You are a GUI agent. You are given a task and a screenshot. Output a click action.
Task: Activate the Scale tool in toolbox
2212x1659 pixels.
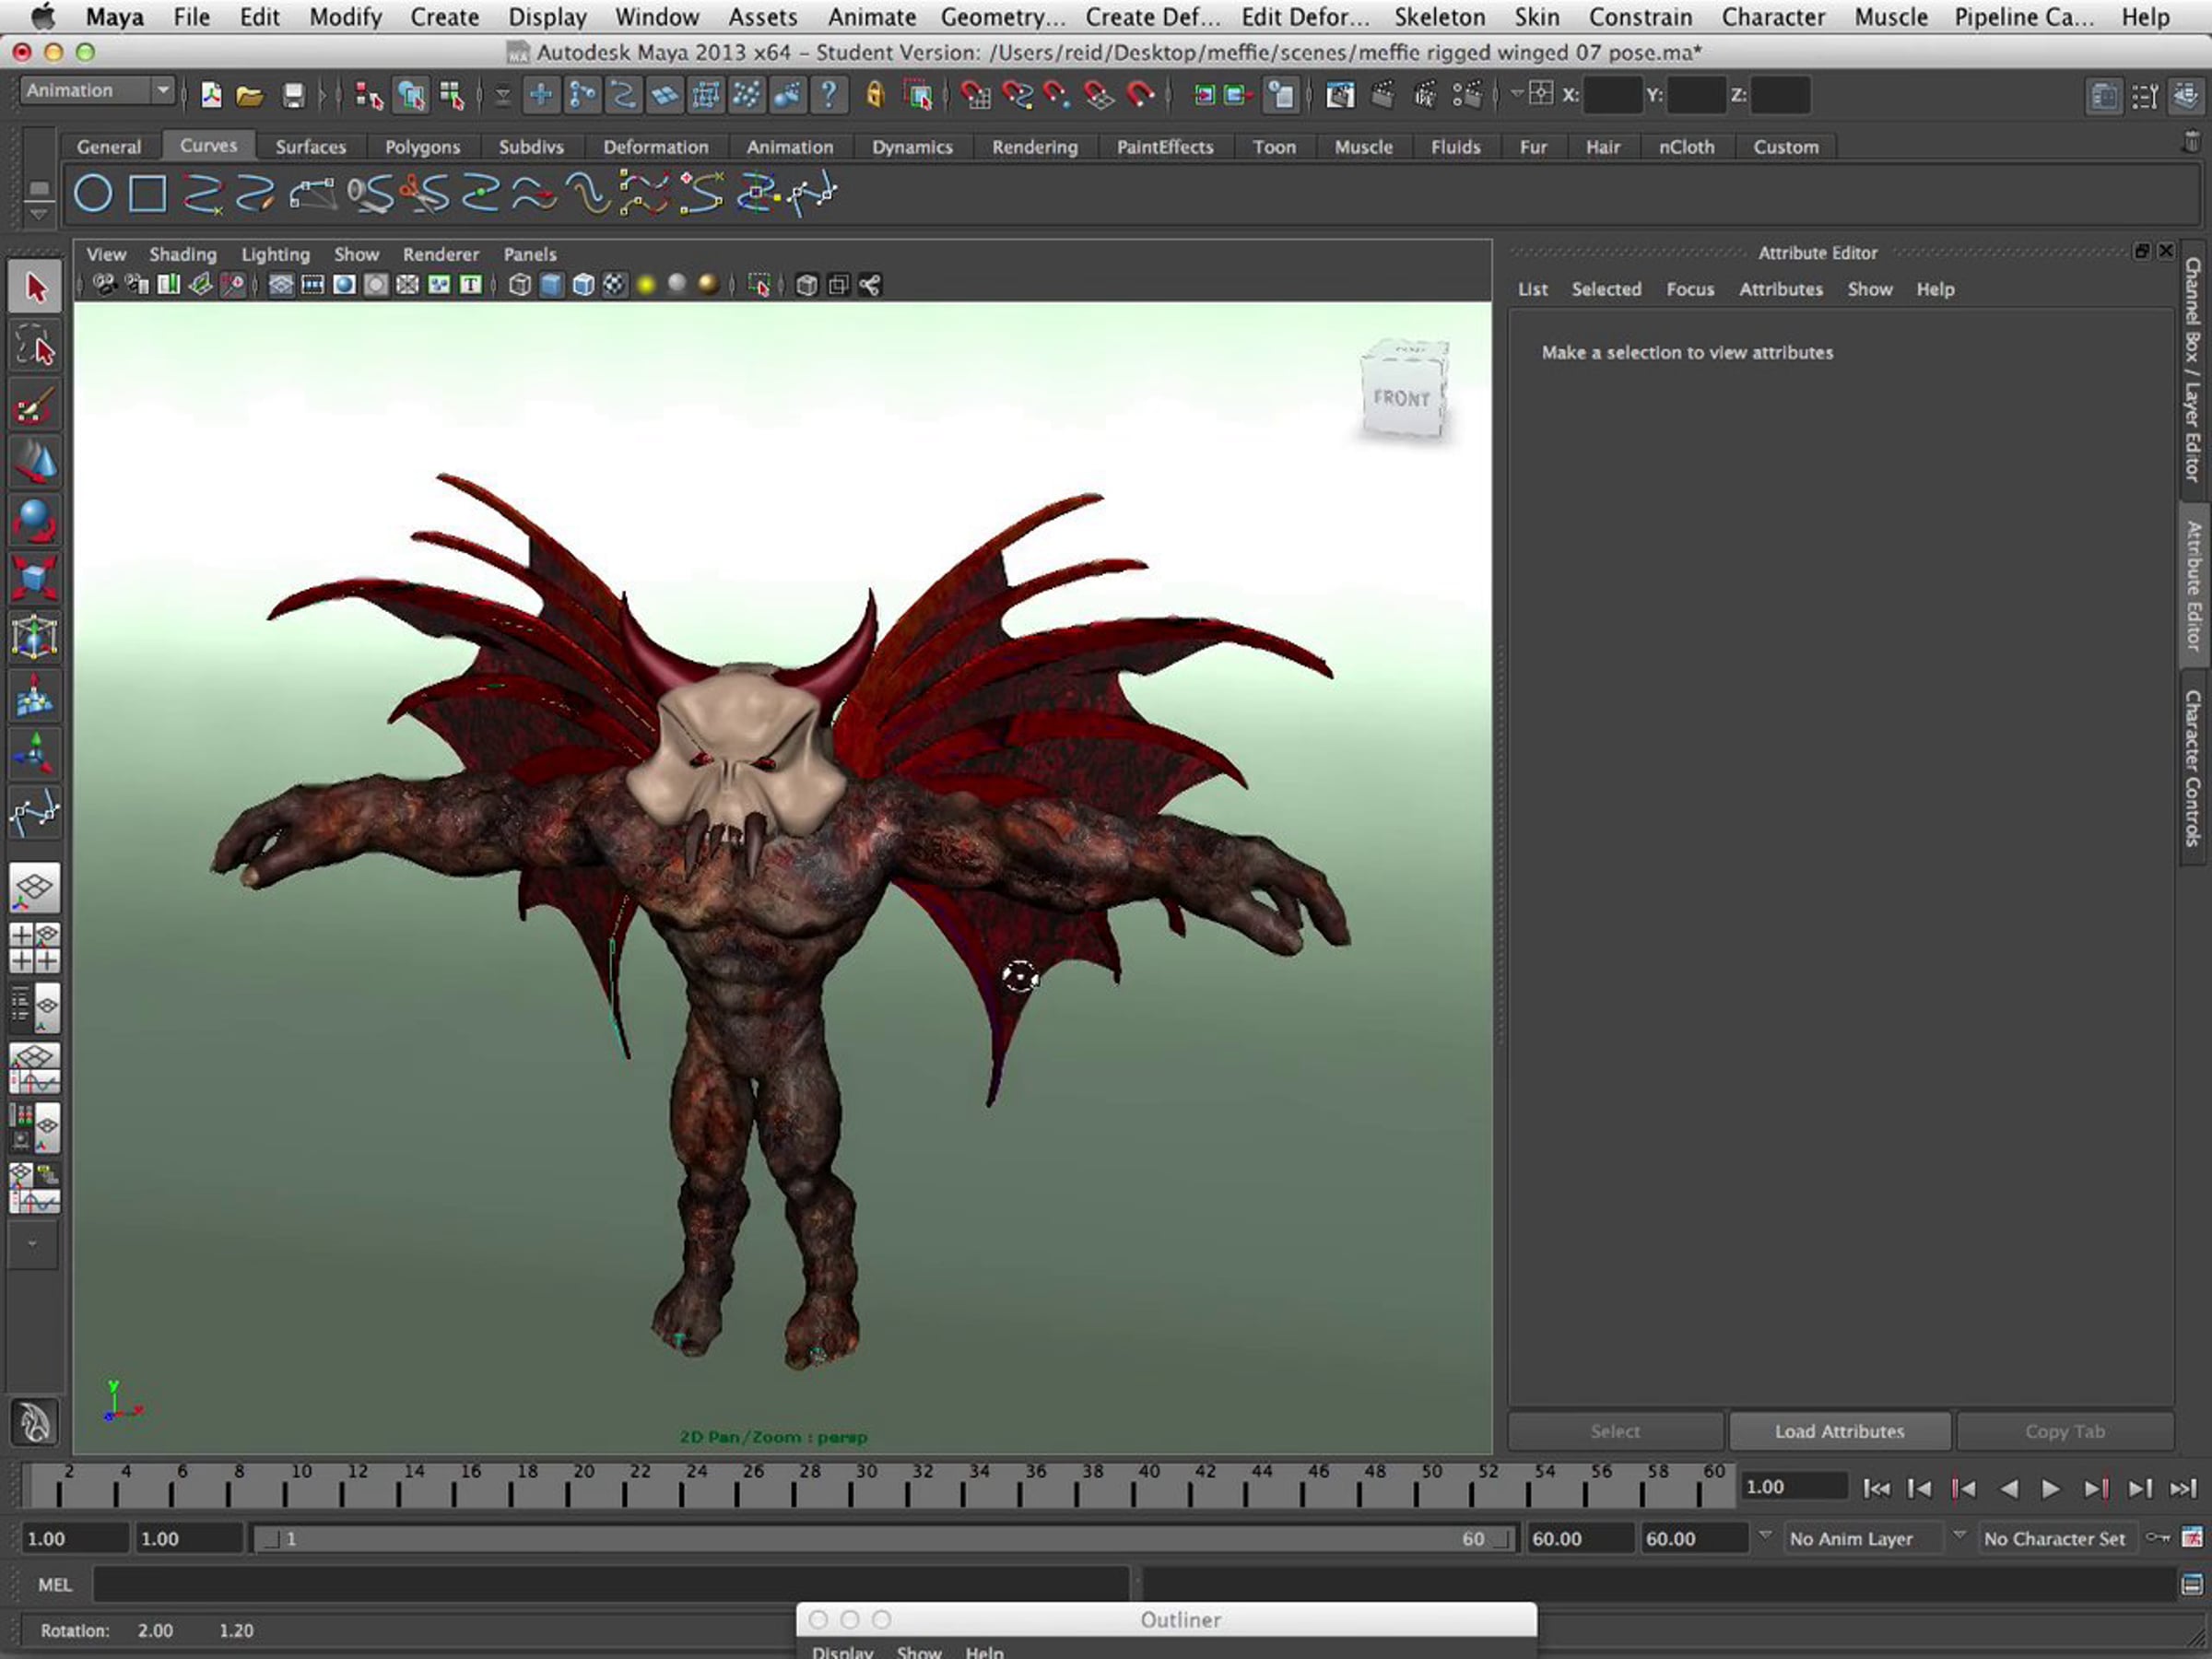click(35, 579)
